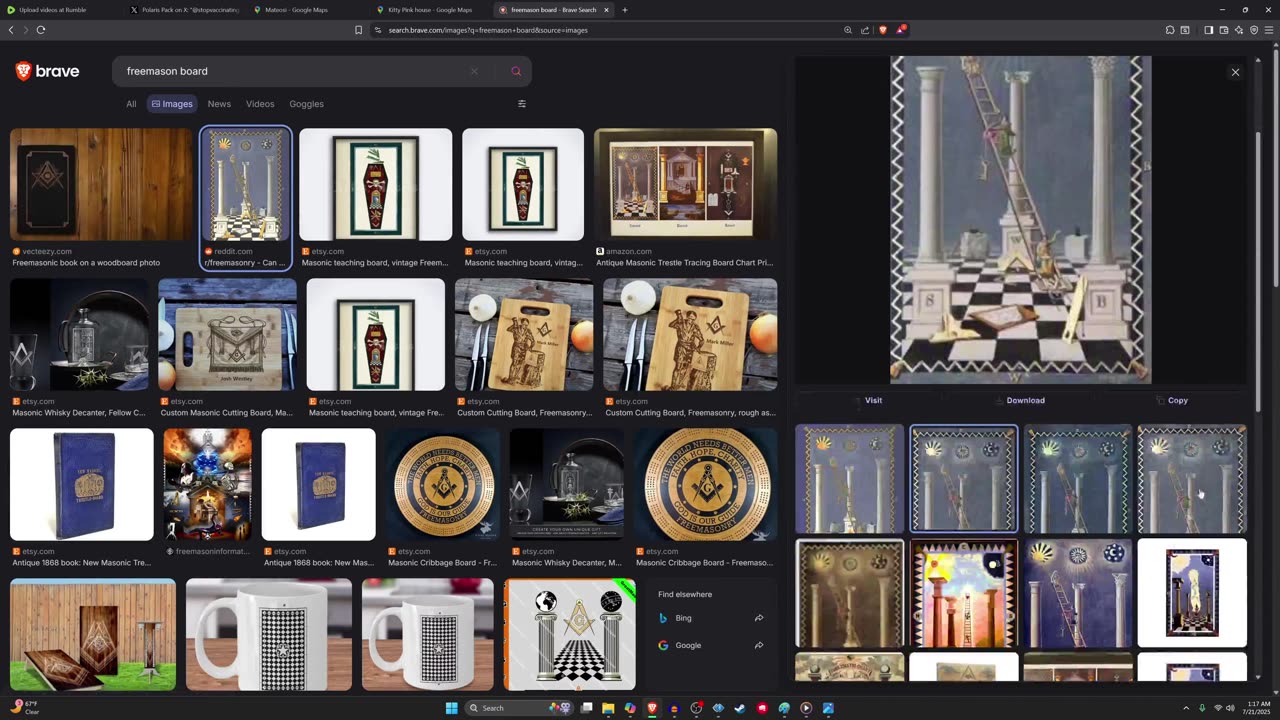Search elsewhere on Bing
The height and width of the screenshot is (720, 1280).
pos(709,618)
